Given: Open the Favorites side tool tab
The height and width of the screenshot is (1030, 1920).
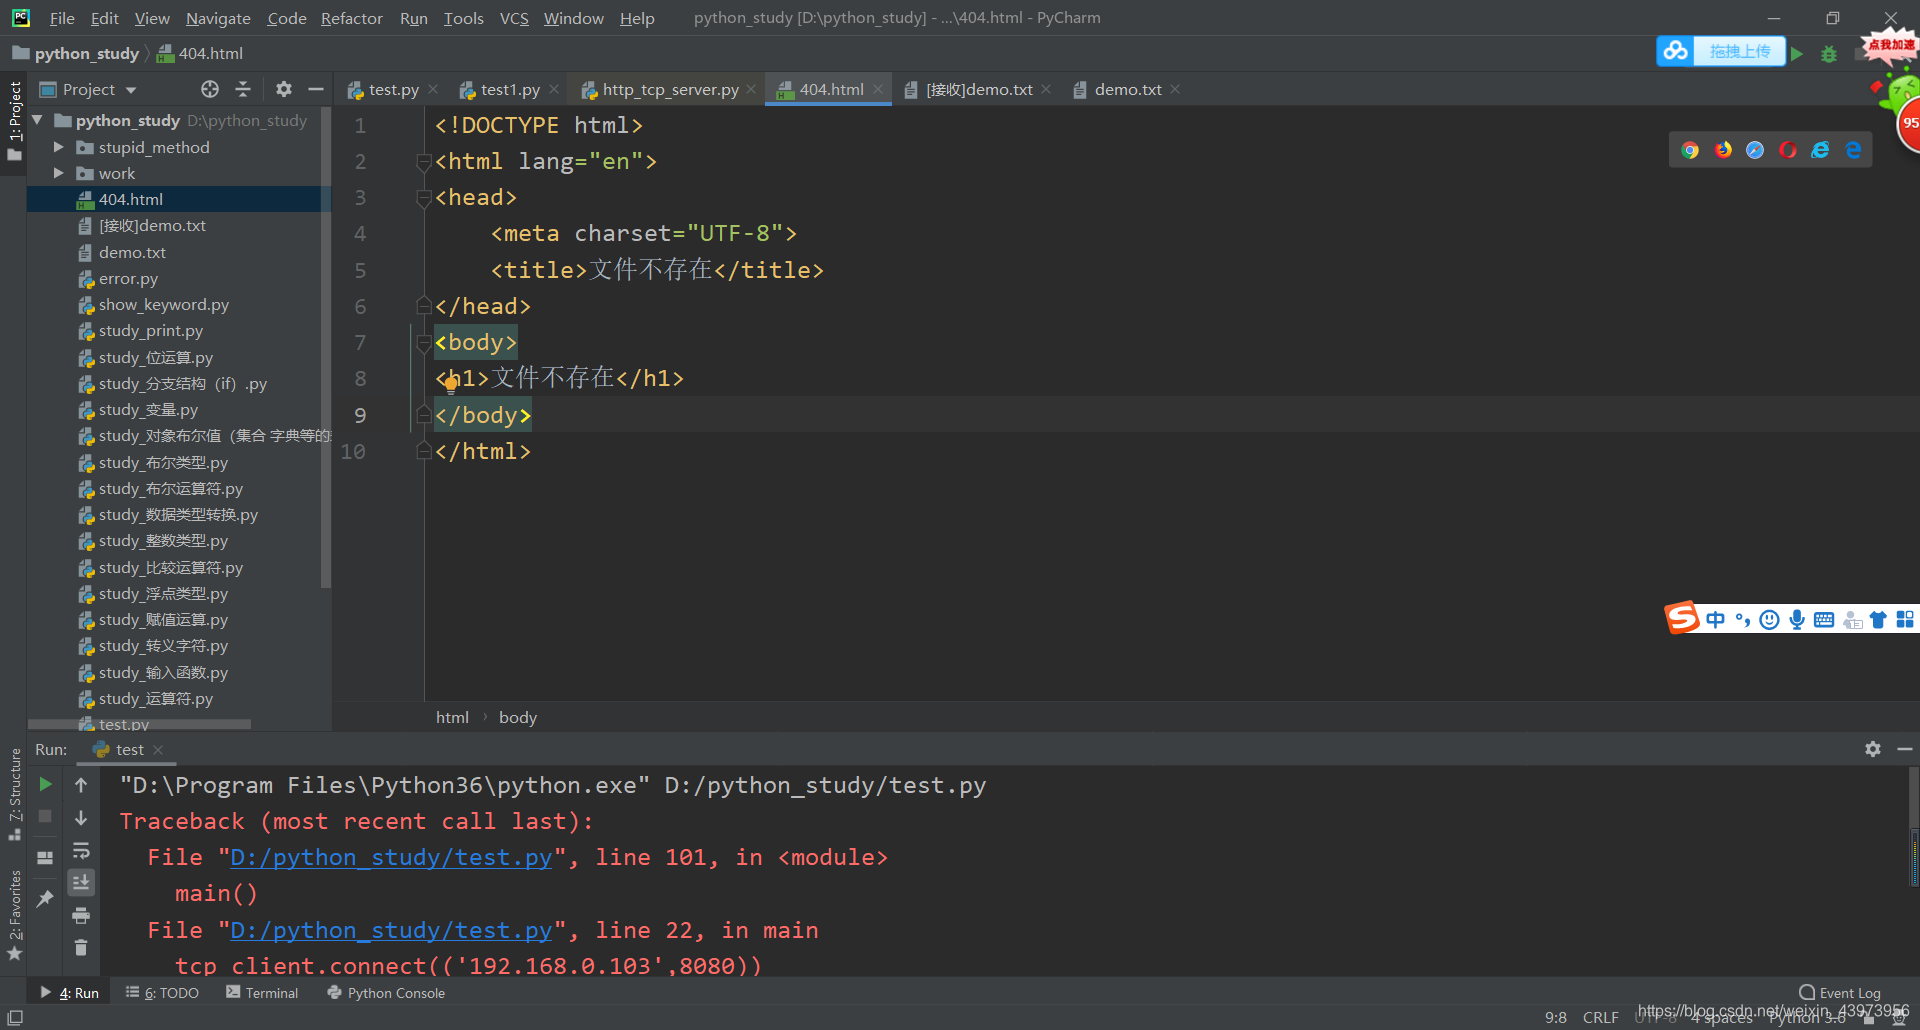Looking at the screenshot, I should coord(14,914).
